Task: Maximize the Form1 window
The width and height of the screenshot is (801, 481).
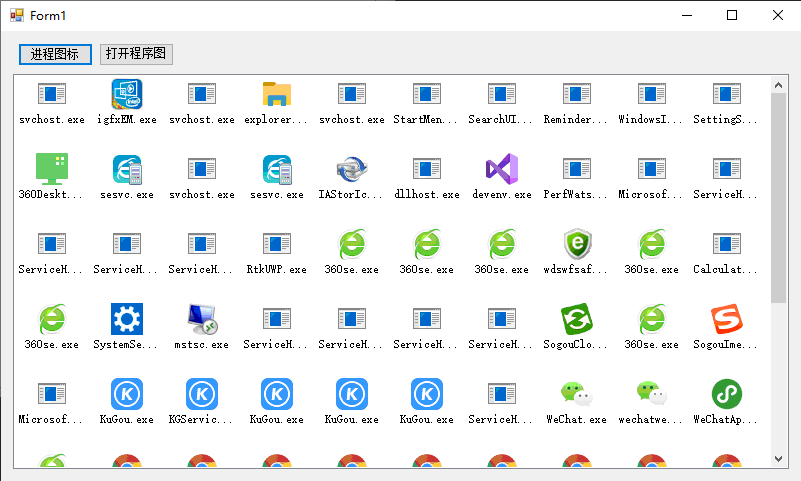Action: [732, 15]
